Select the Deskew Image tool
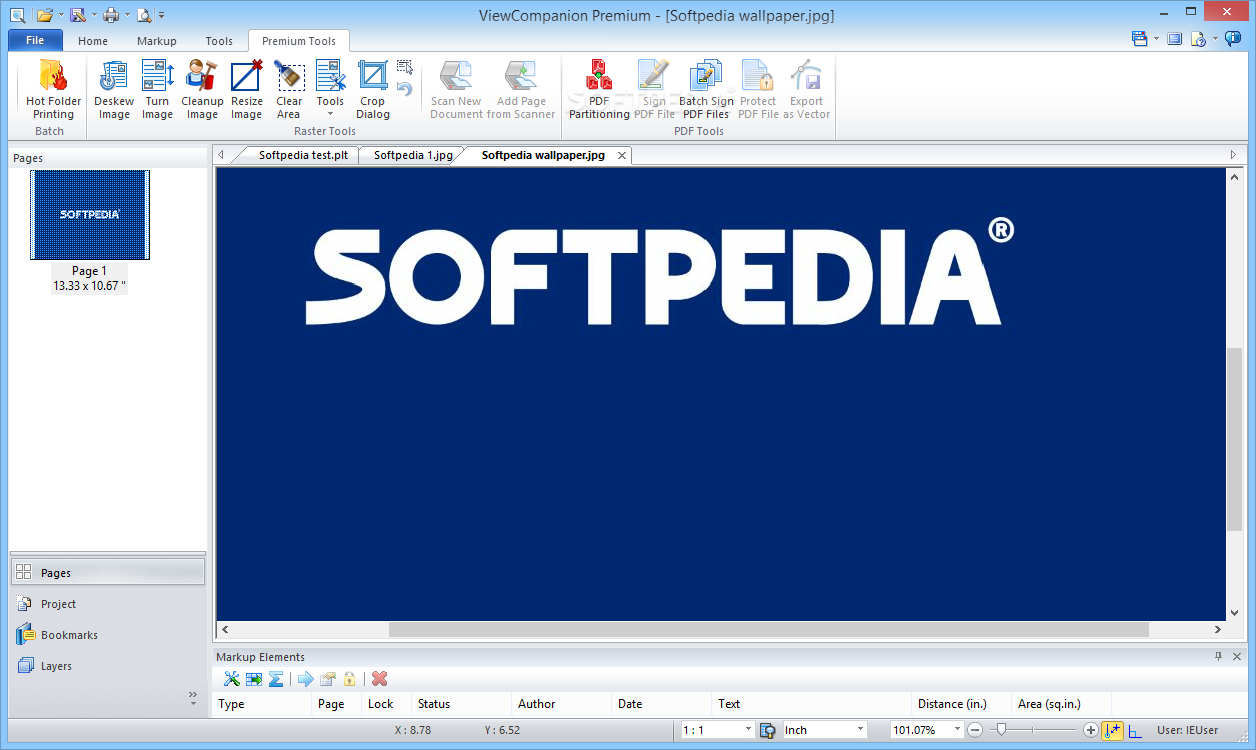The image size is (1256, 750). pos(114,89)
